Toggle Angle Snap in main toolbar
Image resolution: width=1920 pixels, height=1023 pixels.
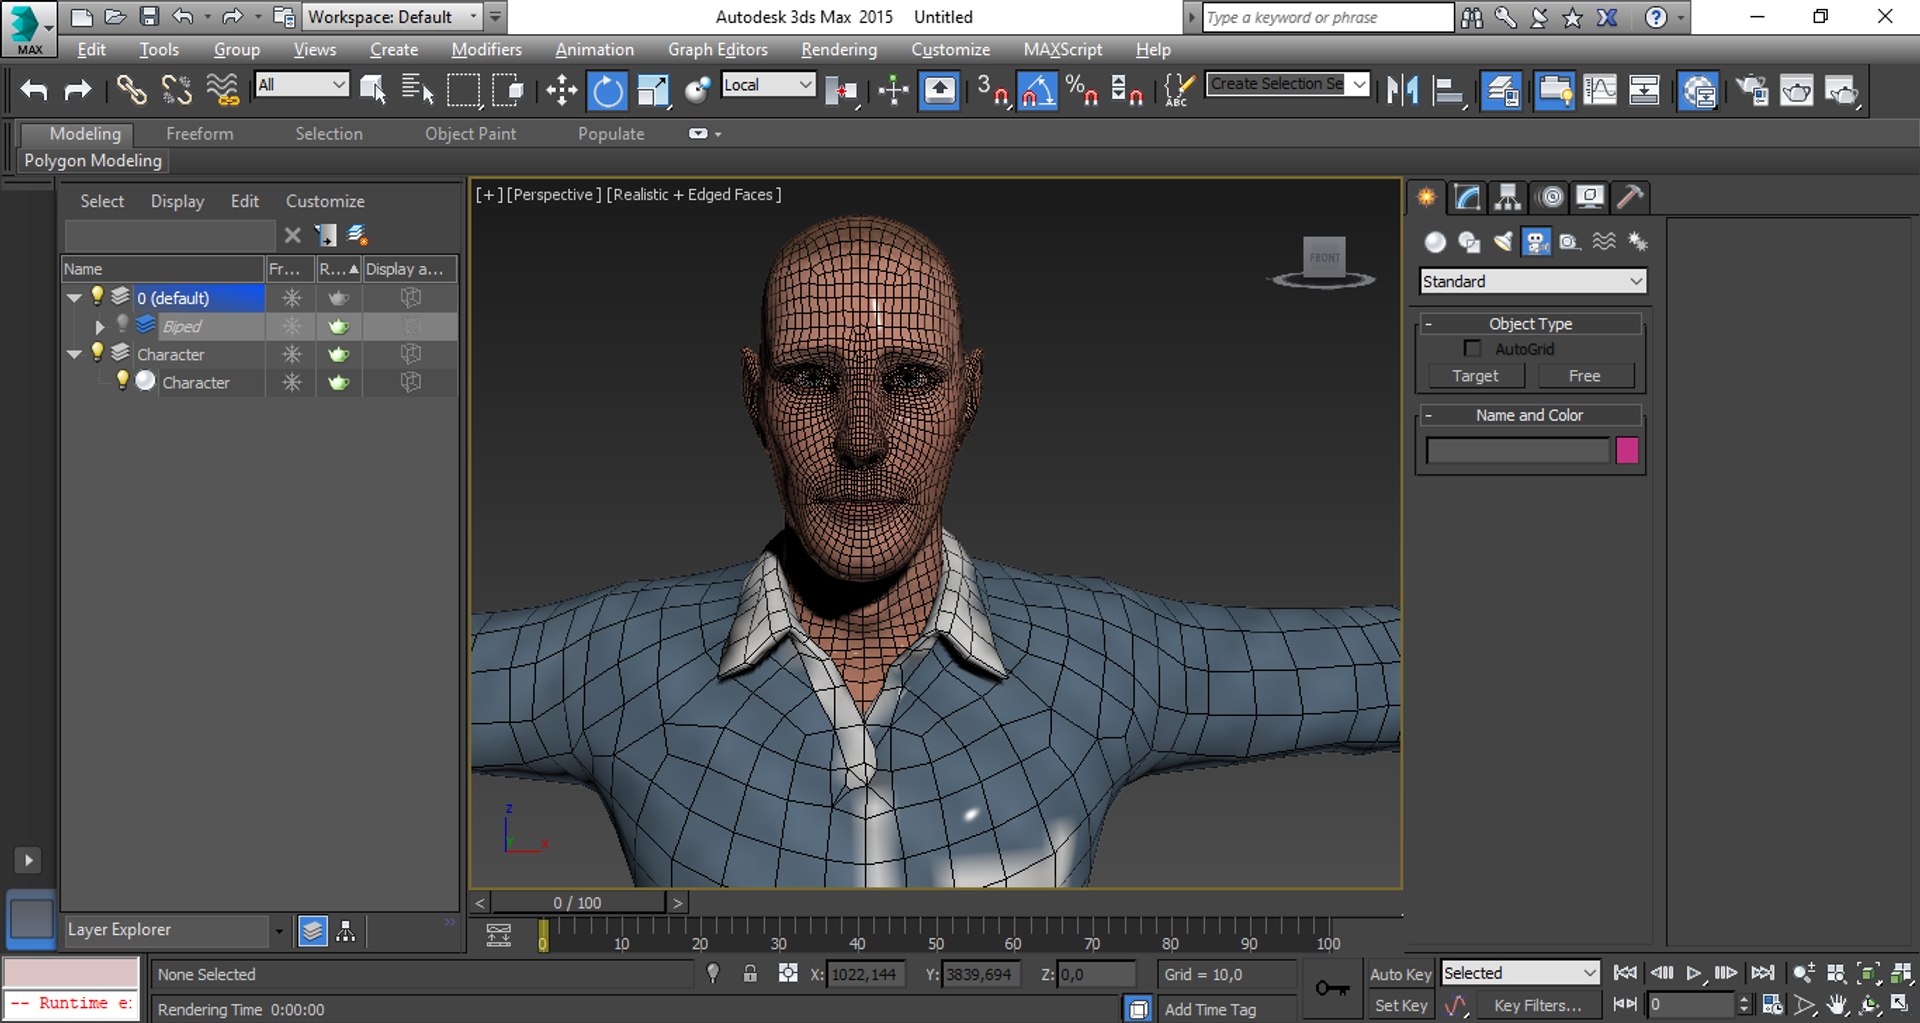click(x=1037, y=91)
